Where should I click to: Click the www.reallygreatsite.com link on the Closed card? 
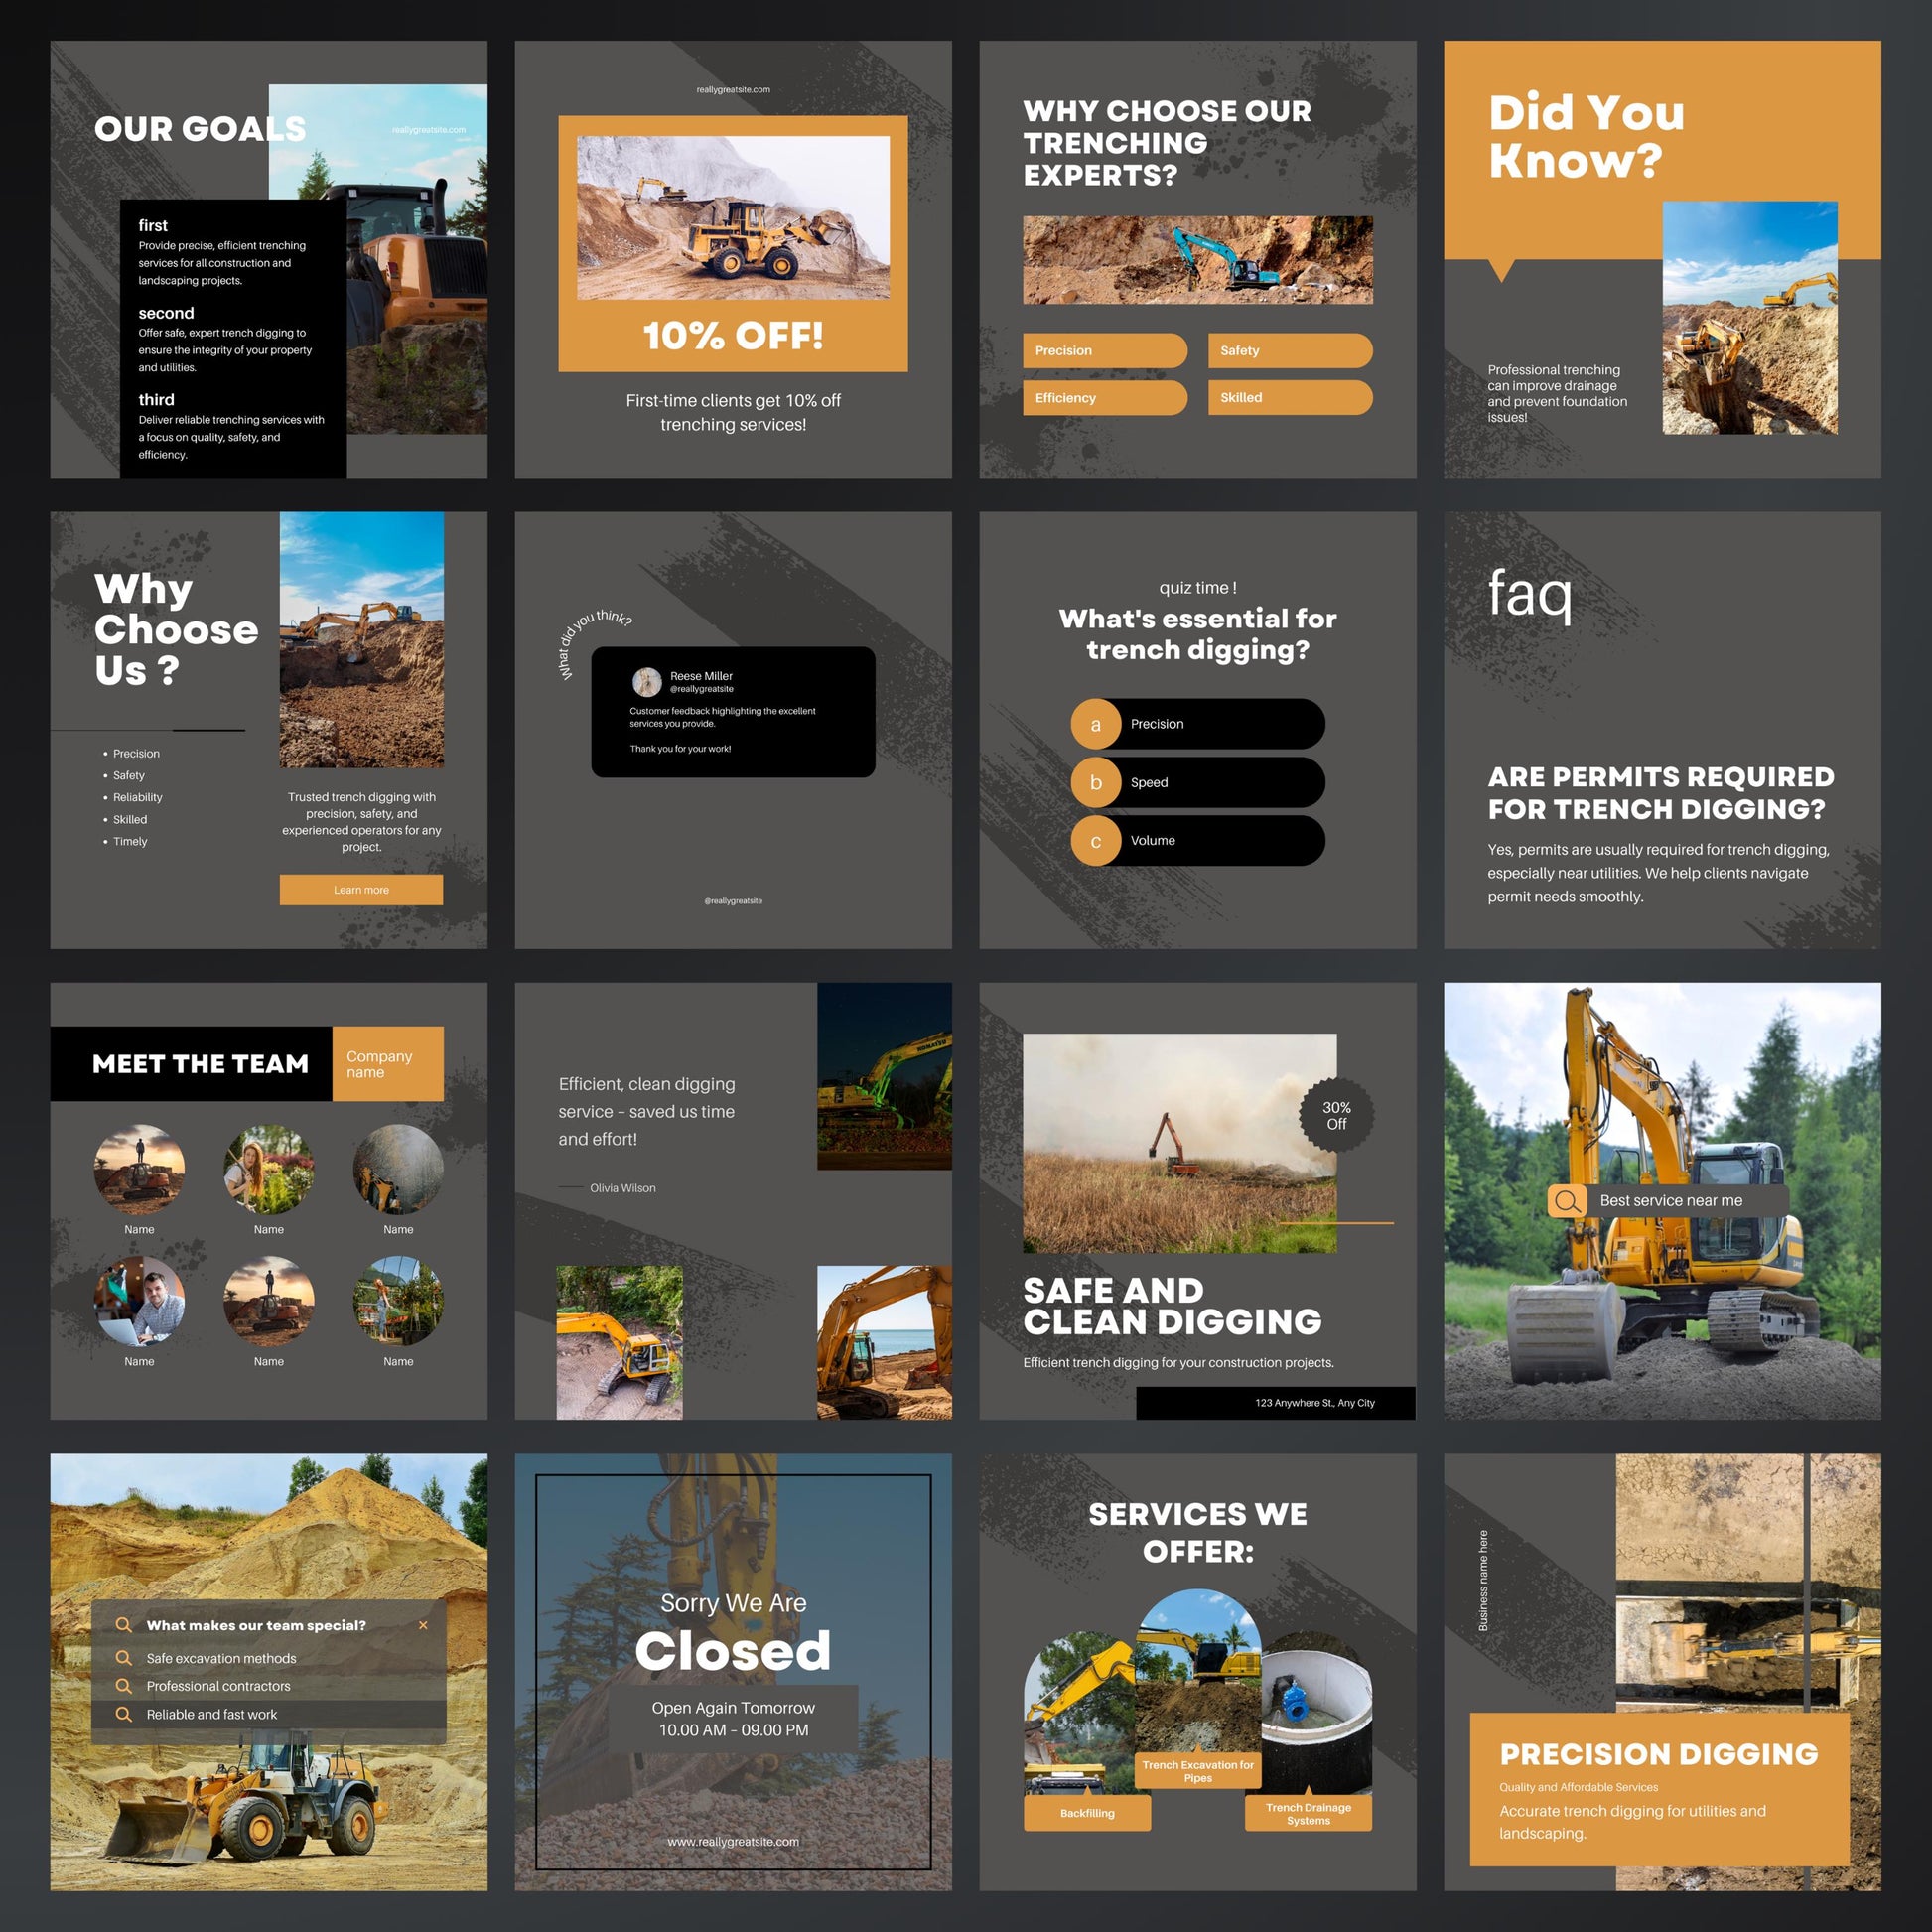tap(733, 1842)
